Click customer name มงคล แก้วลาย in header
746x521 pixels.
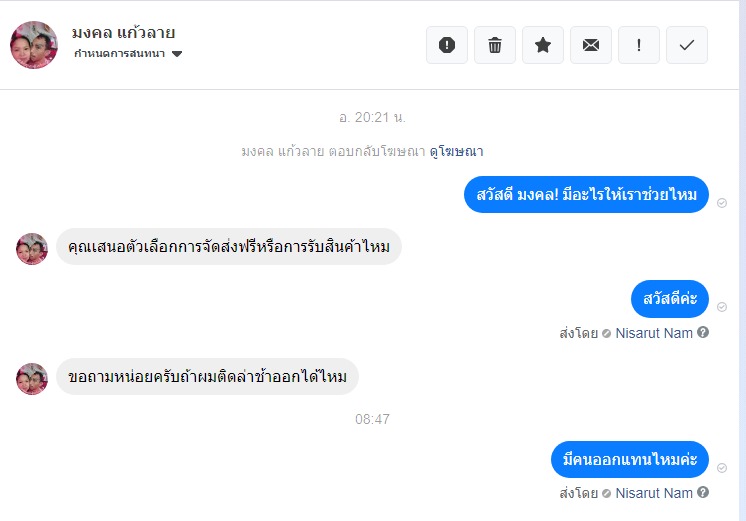click(x=123, y=32)
